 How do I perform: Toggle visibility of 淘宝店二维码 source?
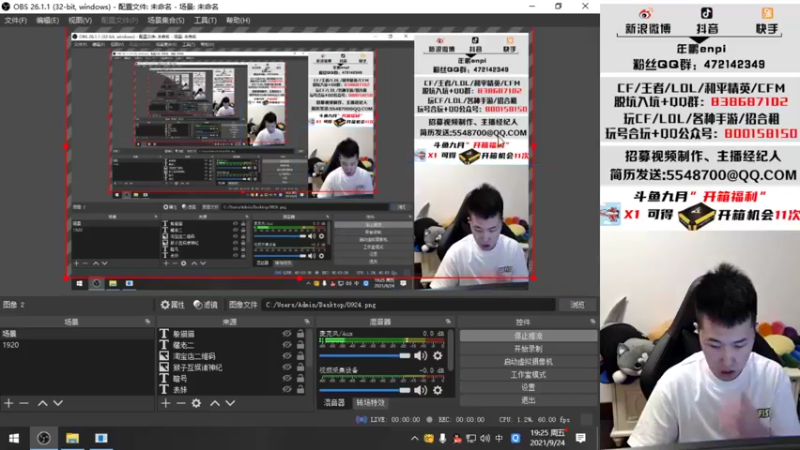point(287,356)
